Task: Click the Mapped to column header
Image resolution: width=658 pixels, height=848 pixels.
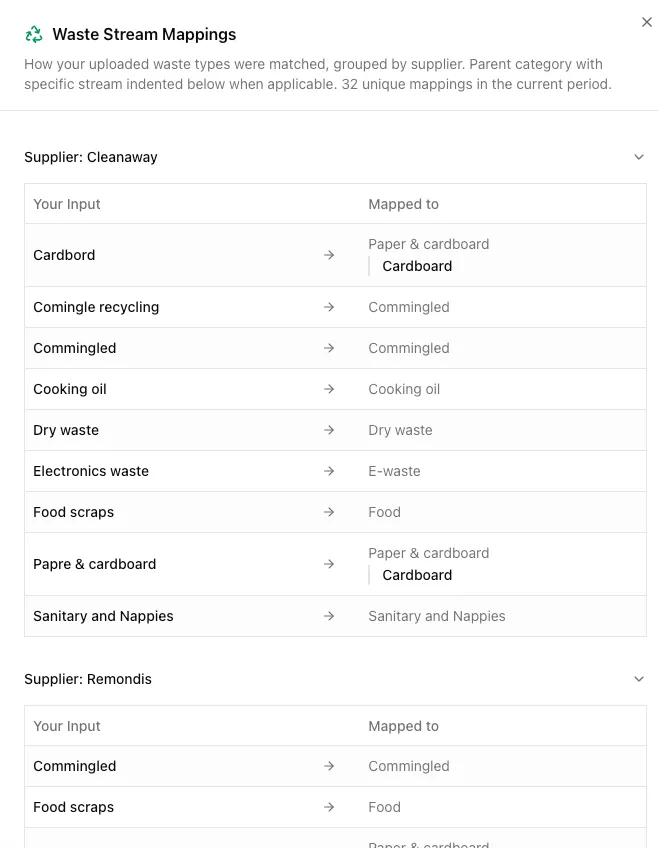Action: click(404, 204)
